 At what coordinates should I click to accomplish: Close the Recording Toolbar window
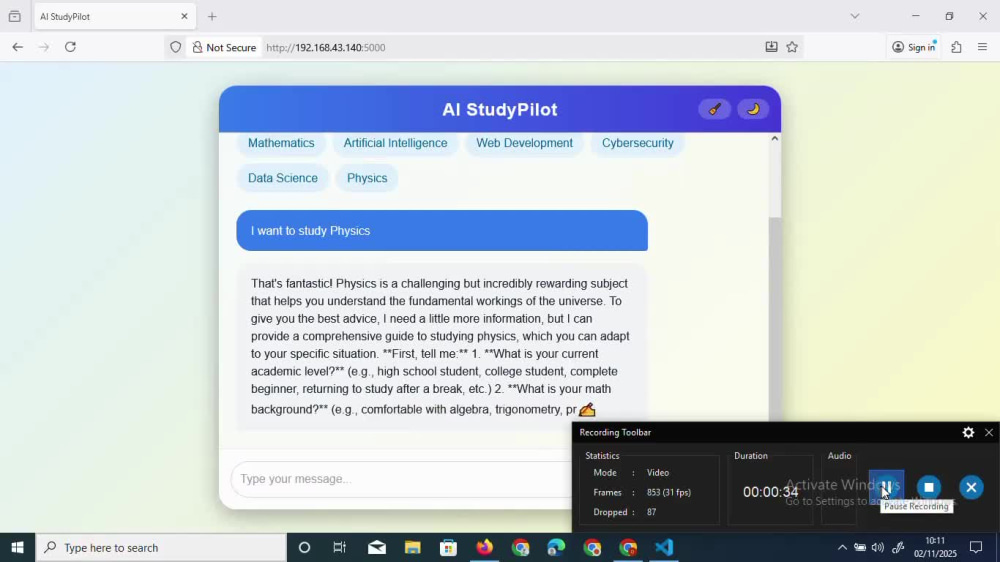[x=989, y=433]
